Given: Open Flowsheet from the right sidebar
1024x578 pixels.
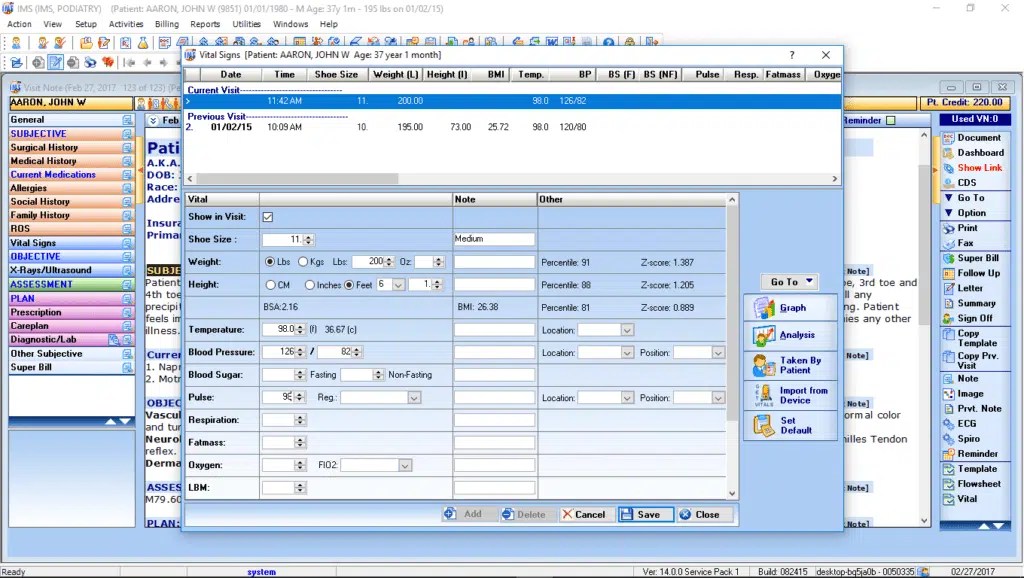Looking at the screenshot, I should coord(974,484).
